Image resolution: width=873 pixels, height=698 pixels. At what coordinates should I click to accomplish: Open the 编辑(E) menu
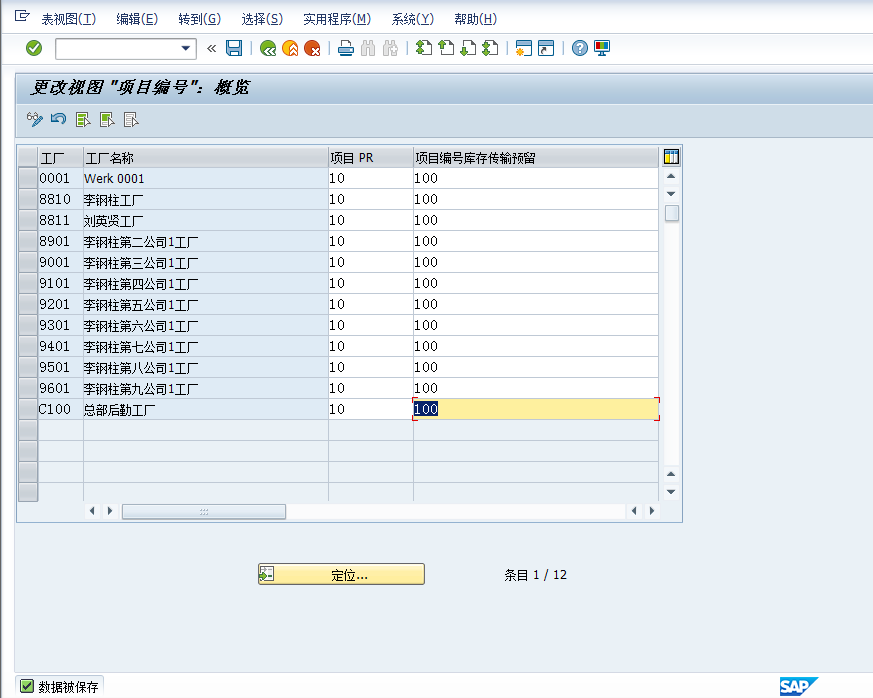[x=137, y=19]
